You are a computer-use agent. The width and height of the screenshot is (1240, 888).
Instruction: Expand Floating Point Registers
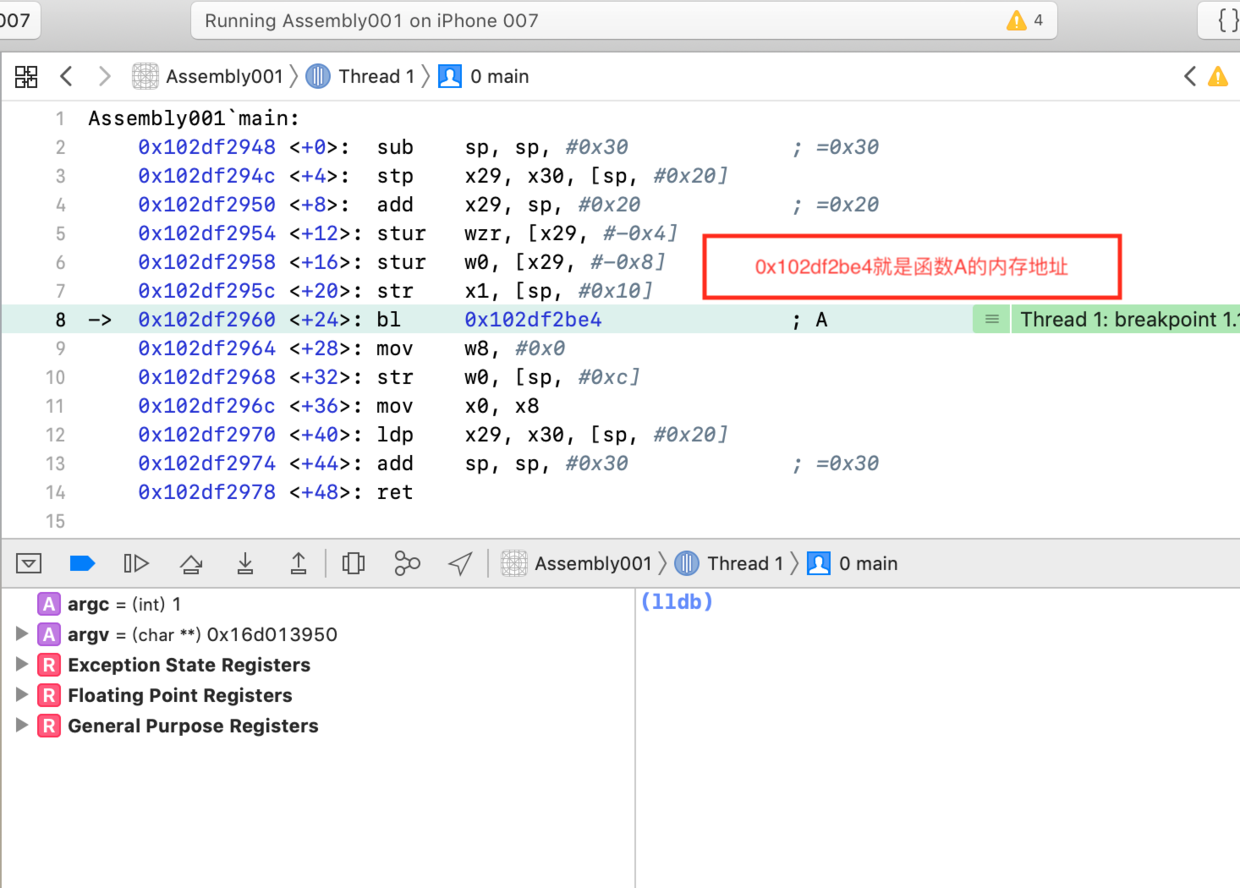(x=21, y=695)
